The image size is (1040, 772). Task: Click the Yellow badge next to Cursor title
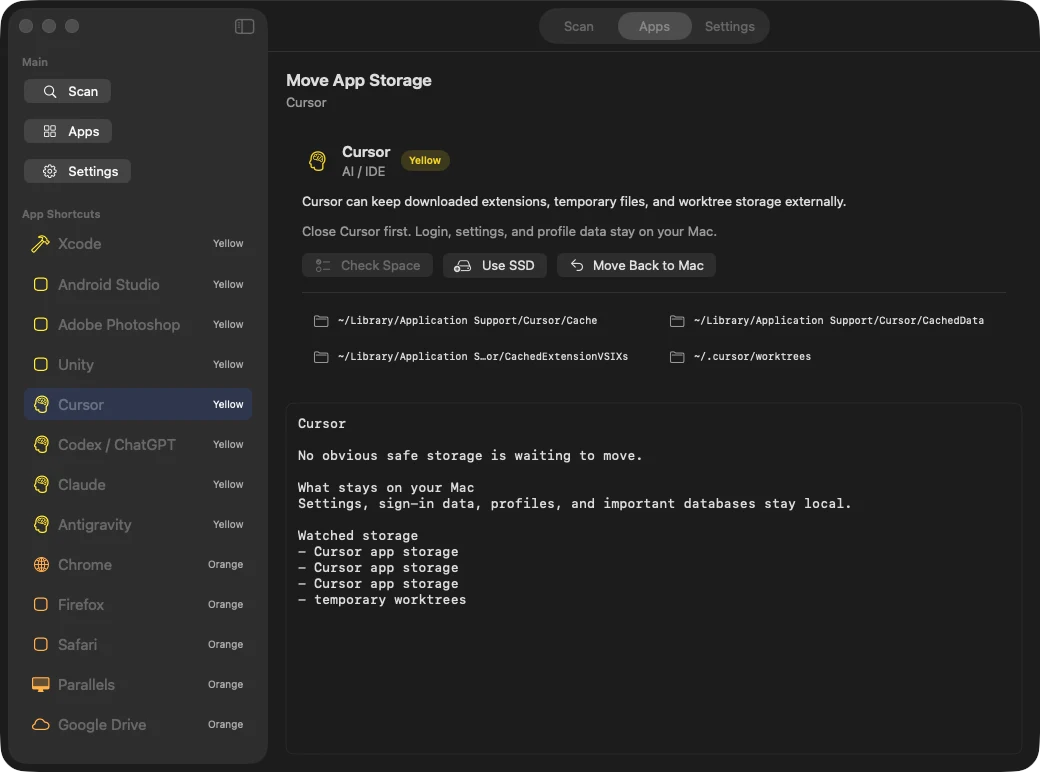pos(424,161)
